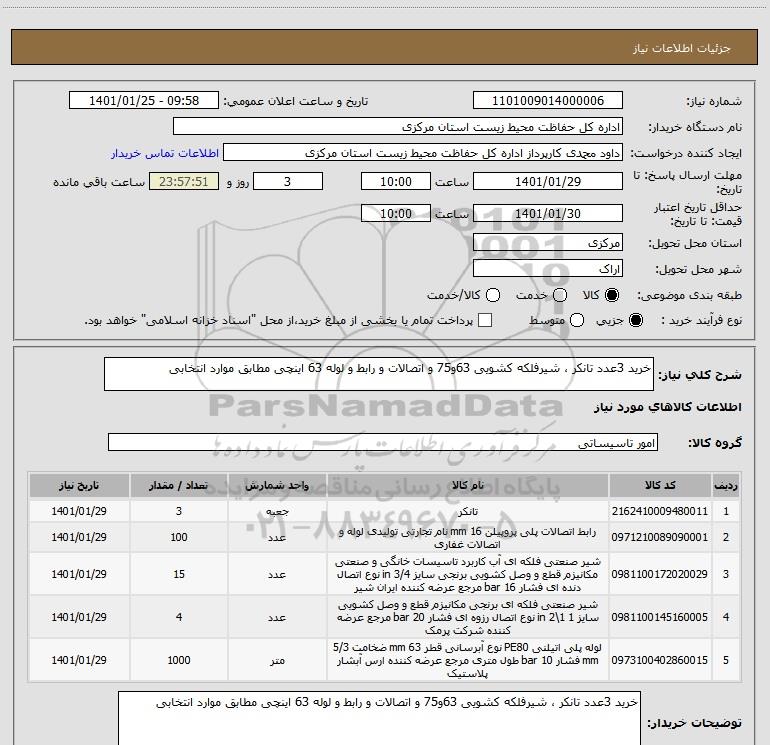The image size is (770, 745).
Task: Click the کد کالا column header
Action: coord(660,486)
